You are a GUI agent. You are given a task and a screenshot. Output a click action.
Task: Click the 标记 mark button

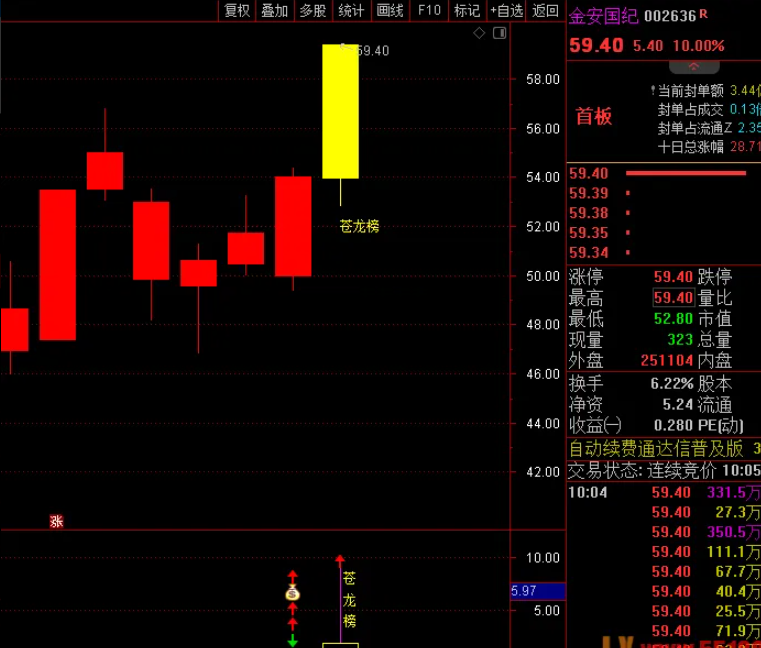pos(467,10)
